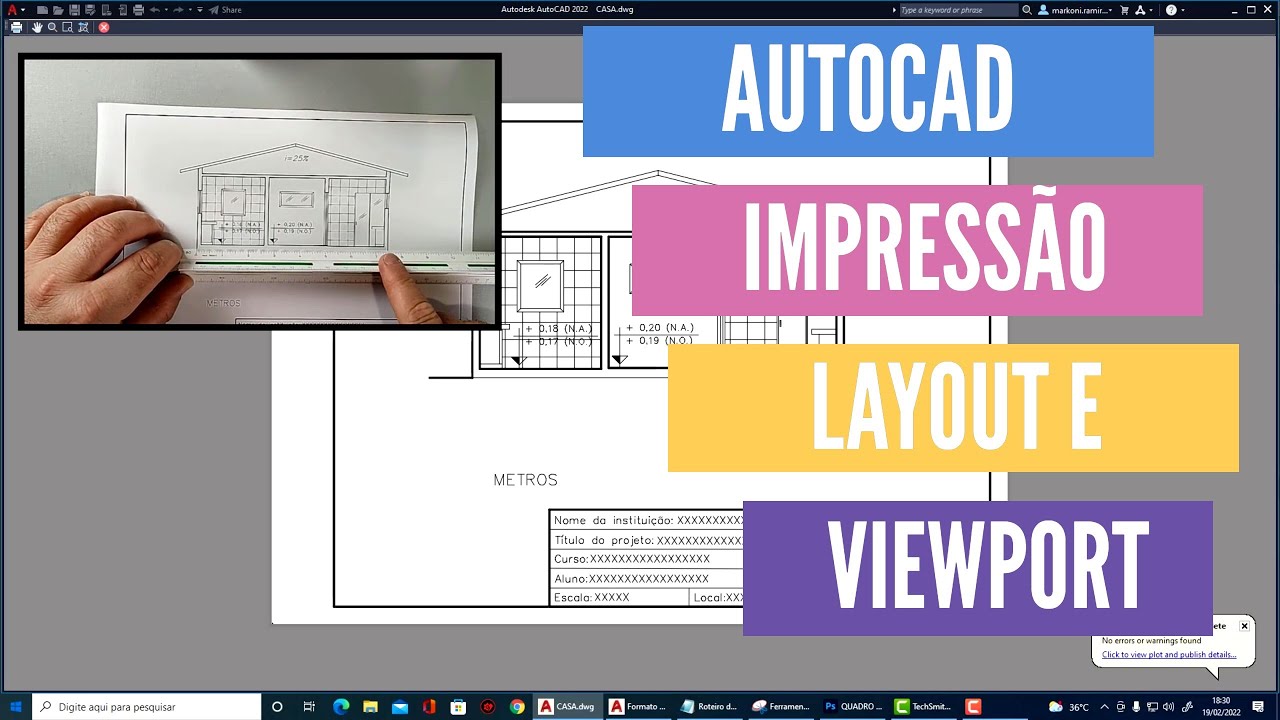The image size is (1280, 720).
Task: Click the Nome da instituição row
Action: 647,520
